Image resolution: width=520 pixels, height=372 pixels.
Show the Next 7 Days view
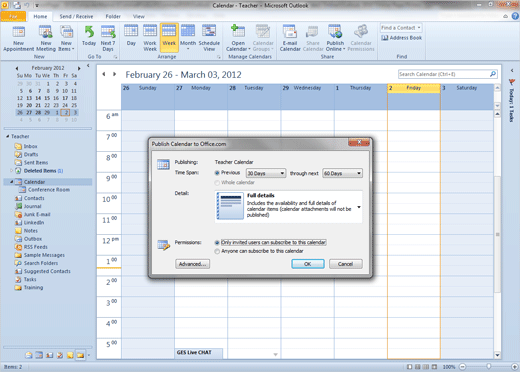[x=108, y=39]
